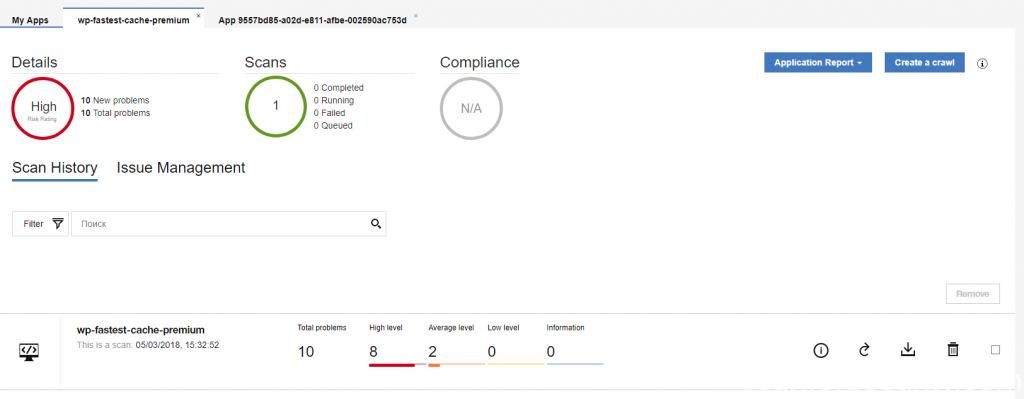Click the scan details info icon
Viewport: 1024px width, 399px height.
pos(821,350)
